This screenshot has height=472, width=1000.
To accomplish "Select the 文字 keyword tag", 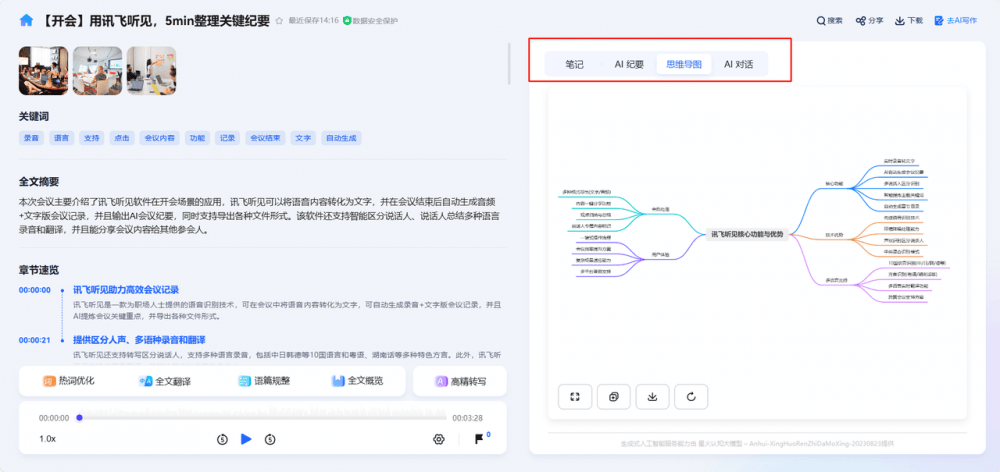I will click(x=304, y=138).
